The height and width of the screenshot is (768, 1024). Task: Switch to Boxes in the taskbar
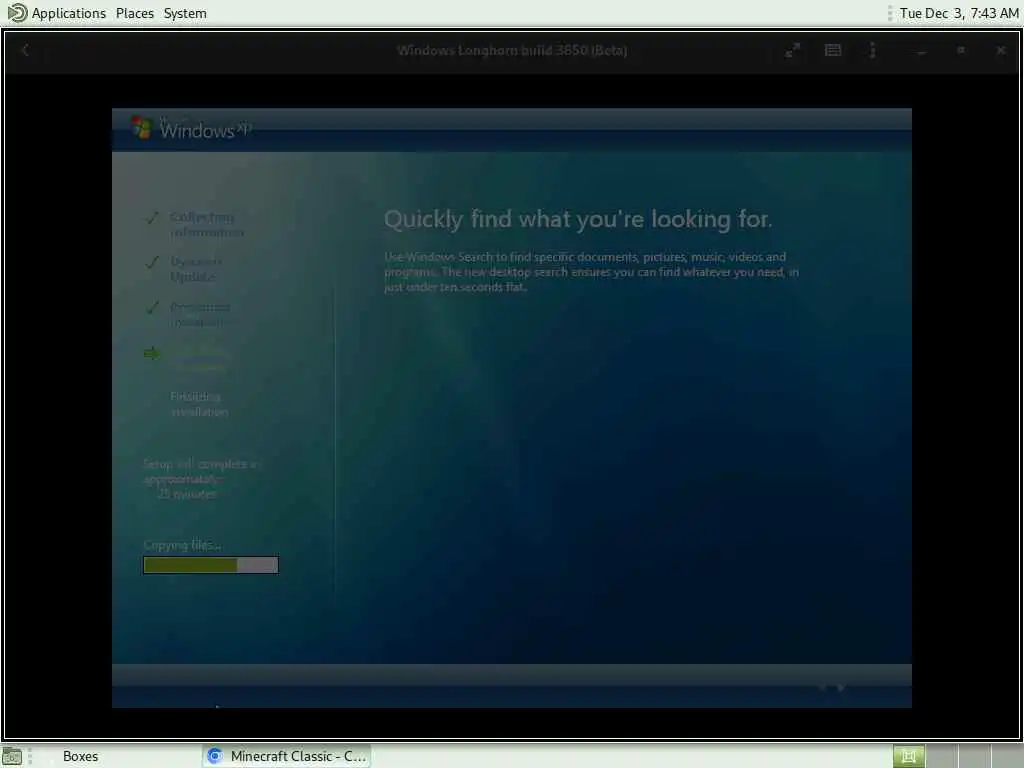(80, 756)
